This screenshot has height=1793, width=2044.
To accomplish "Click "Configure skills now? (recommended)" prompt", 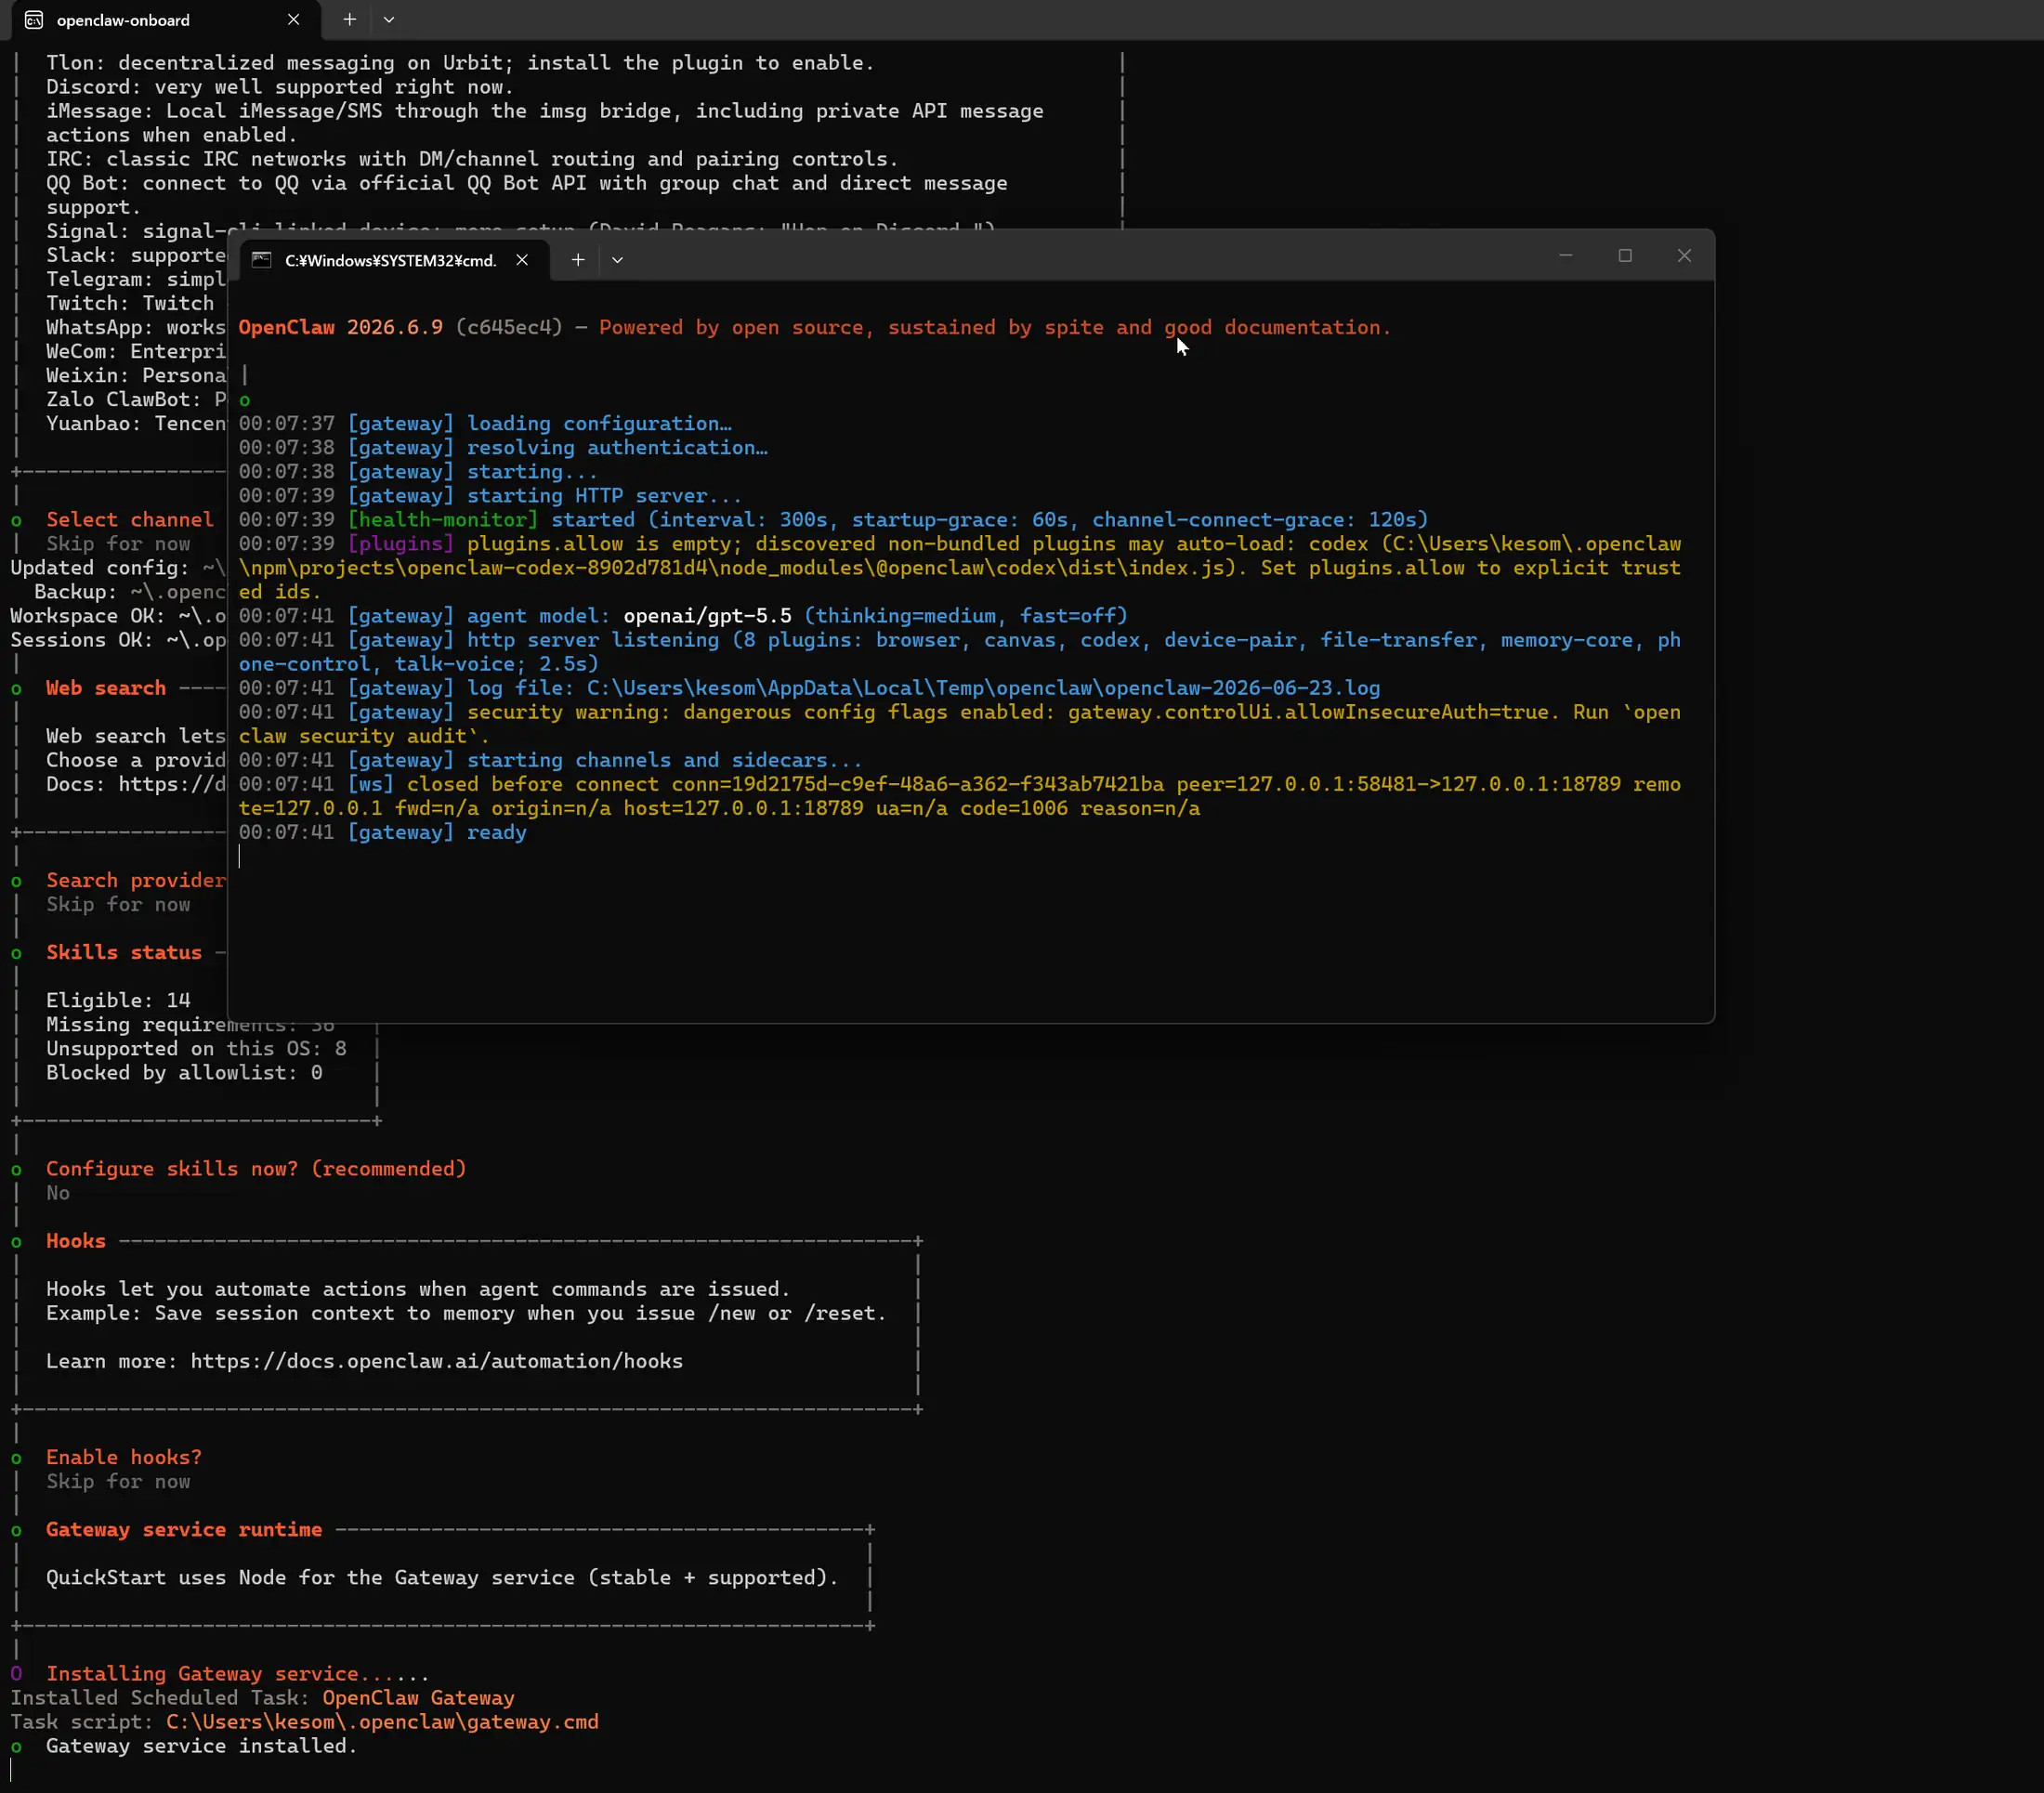I will tap(256, 1168).
